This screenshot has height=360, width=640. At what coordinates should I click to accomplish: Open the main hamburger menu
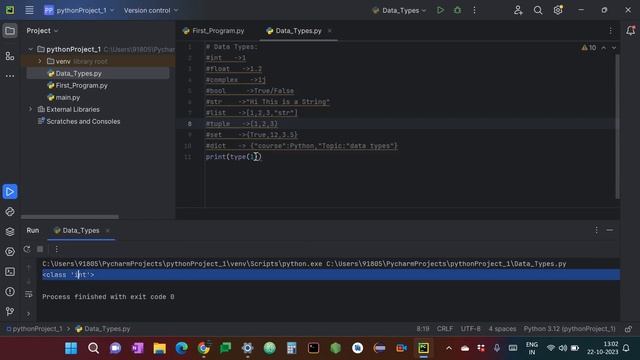pyautogui.click(x=29, y=10)
